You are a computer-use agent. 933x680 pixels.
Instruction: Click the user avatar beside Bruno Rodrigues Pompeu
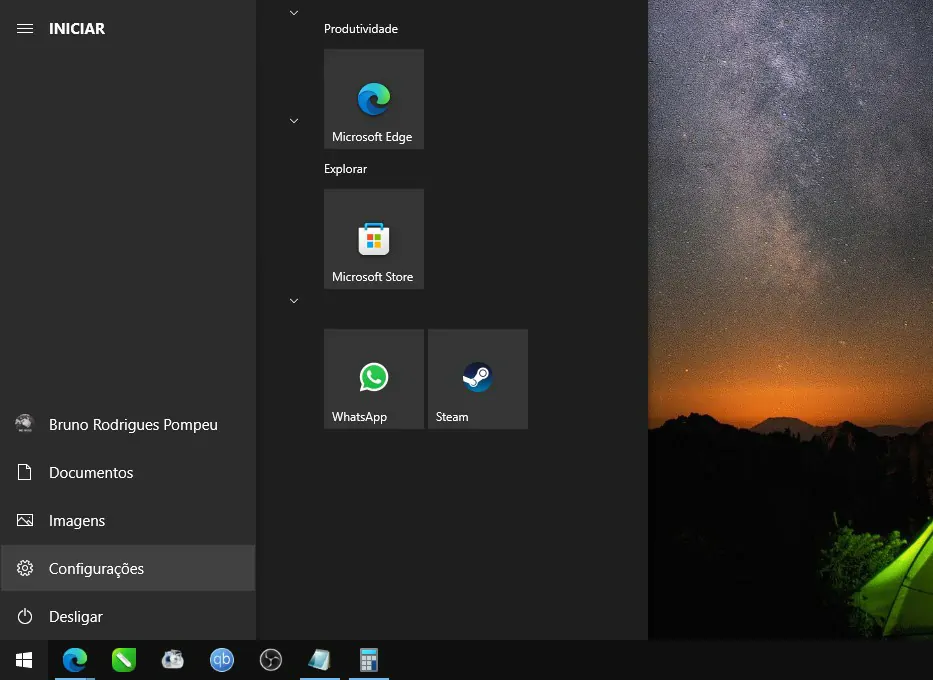pyautogui.click(x=24, y=424)
